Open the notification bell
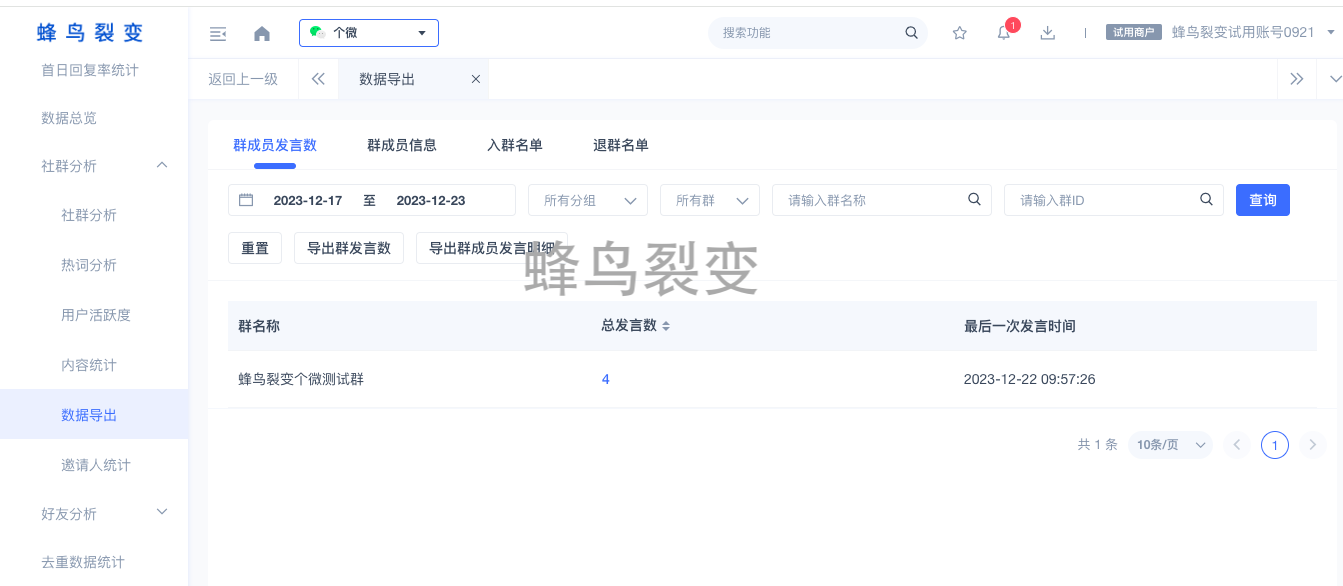The image size is (1343, 586). point(1004,33)
